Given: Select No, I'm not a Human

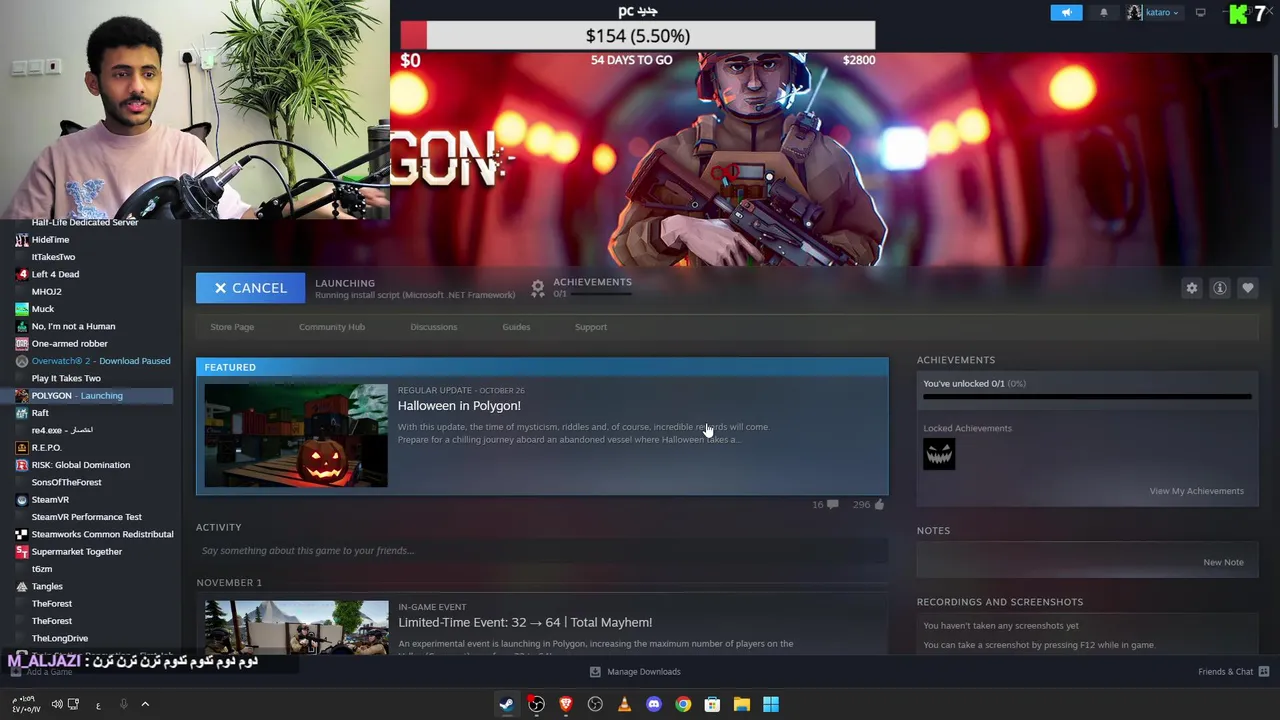Looking at the screenshot, I should (73, 326).
